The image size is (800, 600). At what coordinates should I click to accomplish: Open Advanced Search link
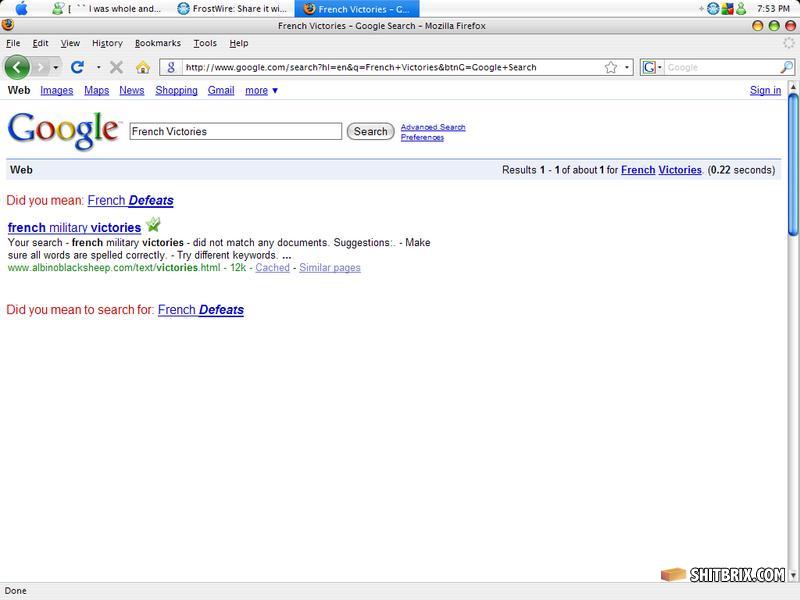click(433, 127)
